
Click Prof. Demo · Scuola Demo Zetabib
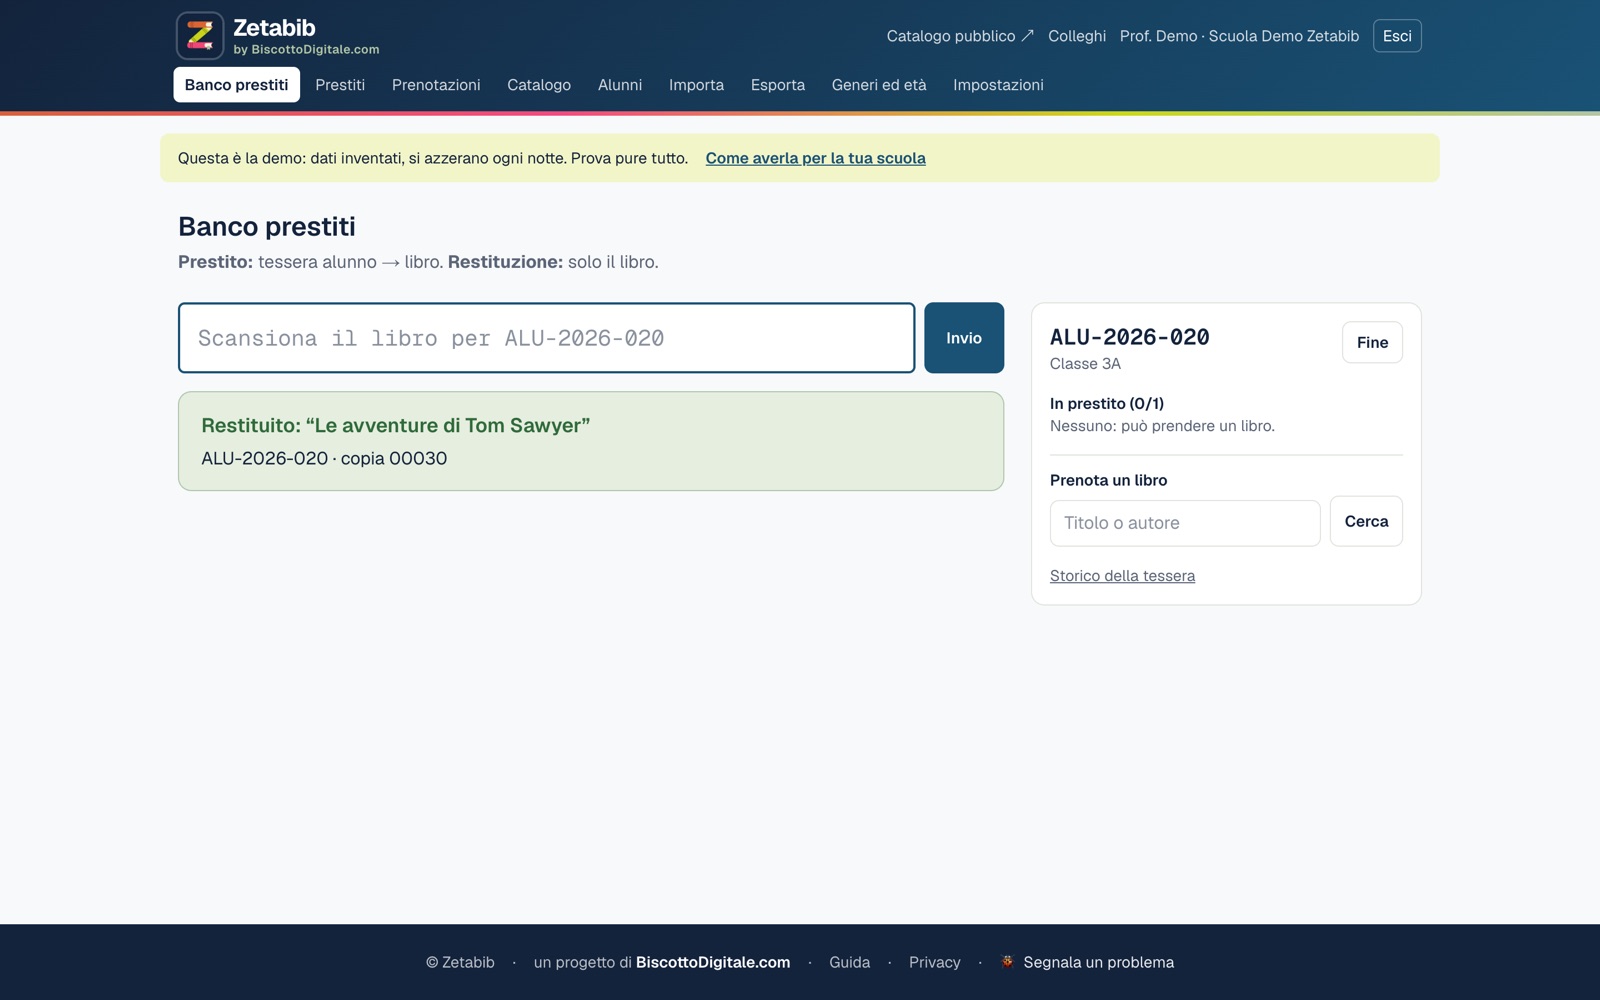(1239, 36)
